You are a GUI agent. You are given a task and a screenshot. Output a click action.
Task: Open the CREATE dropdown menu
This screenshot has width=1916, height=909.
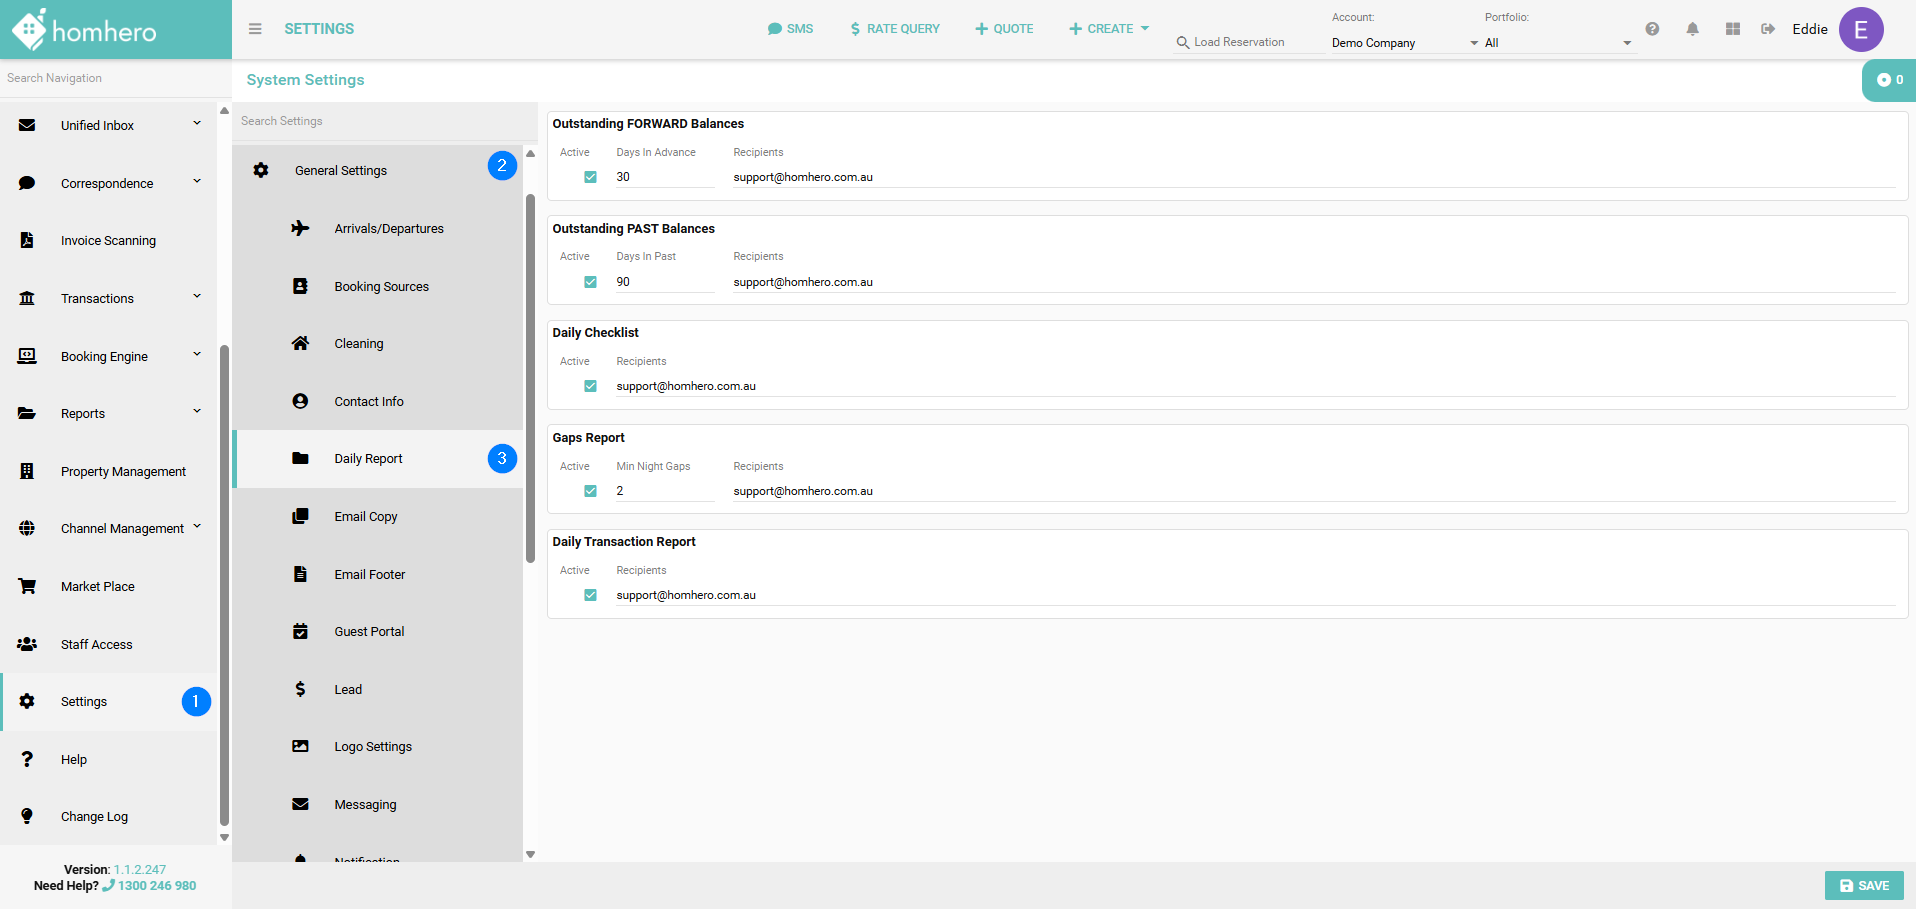click(1109, 29)
